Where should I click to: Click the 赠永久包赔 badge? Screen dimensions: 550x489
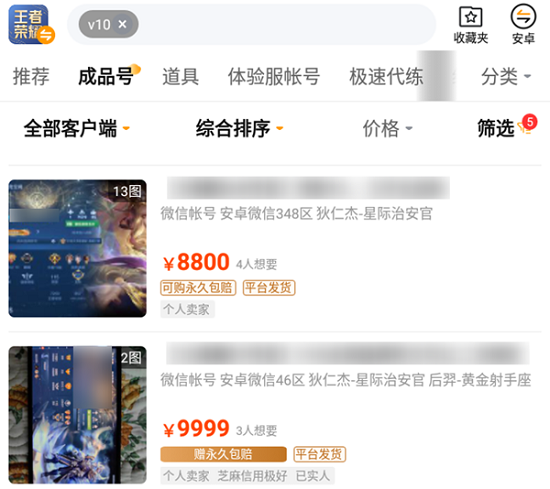click(223, 454)
